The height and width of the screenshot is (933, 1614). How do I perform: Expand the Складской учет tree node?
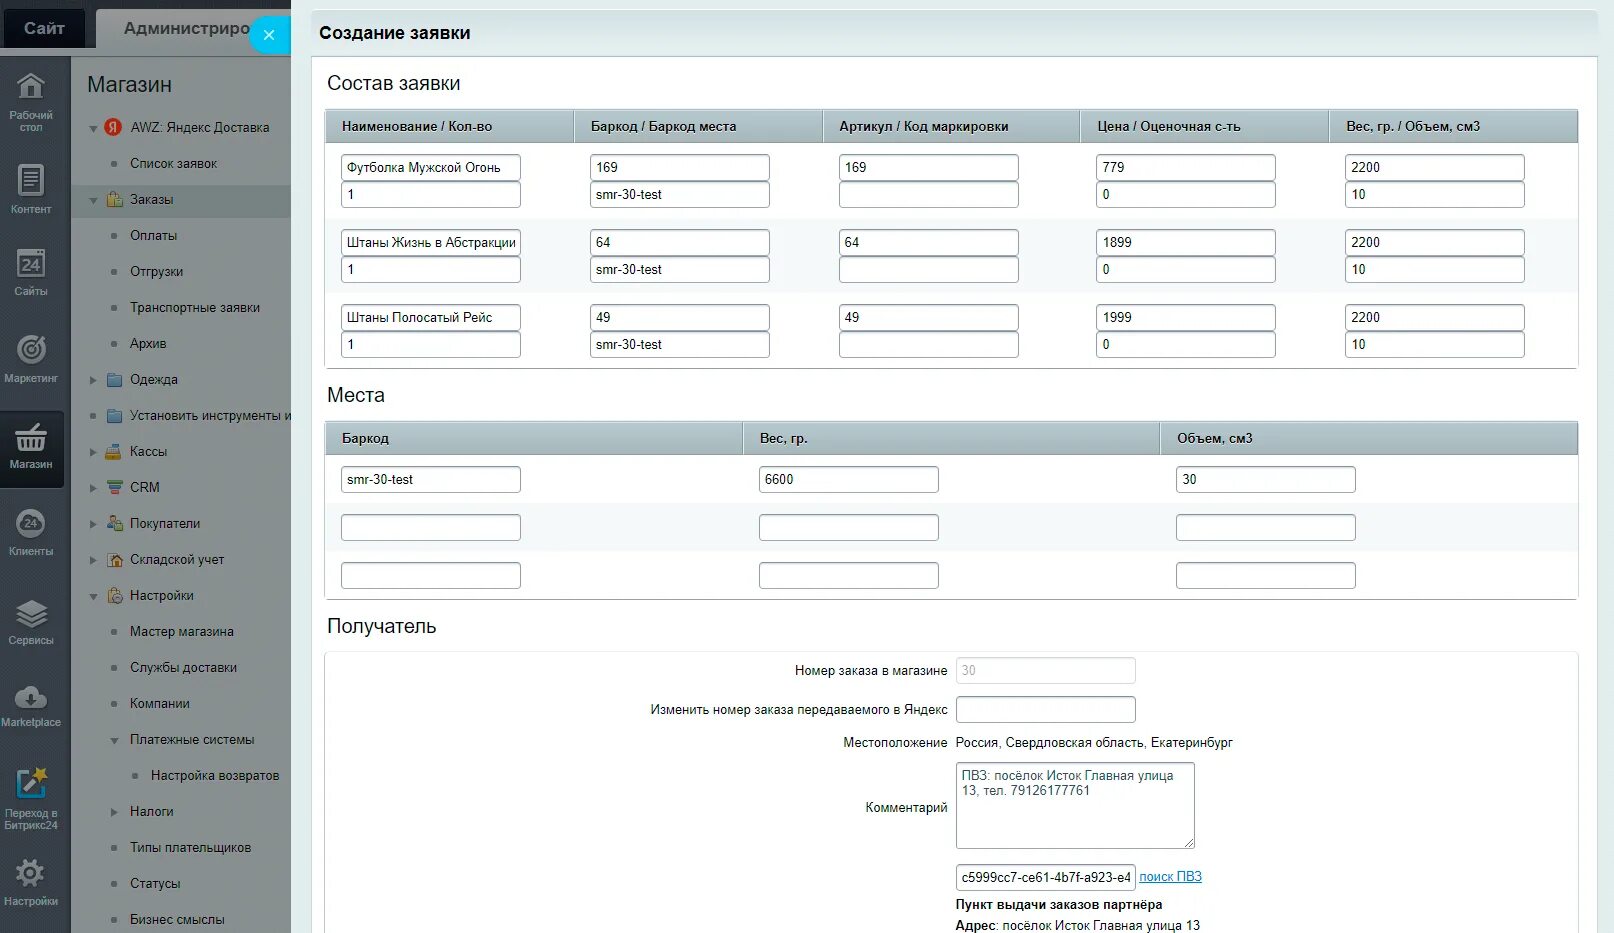[x=93, y=560]
